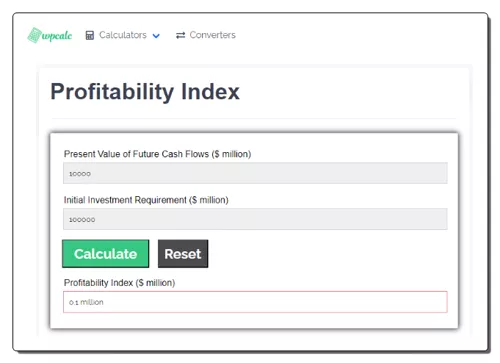Expand the blue chevron next to Calculators
This screenshot has height=363, width=500.
pyautogui.click(x=156, y=36)
